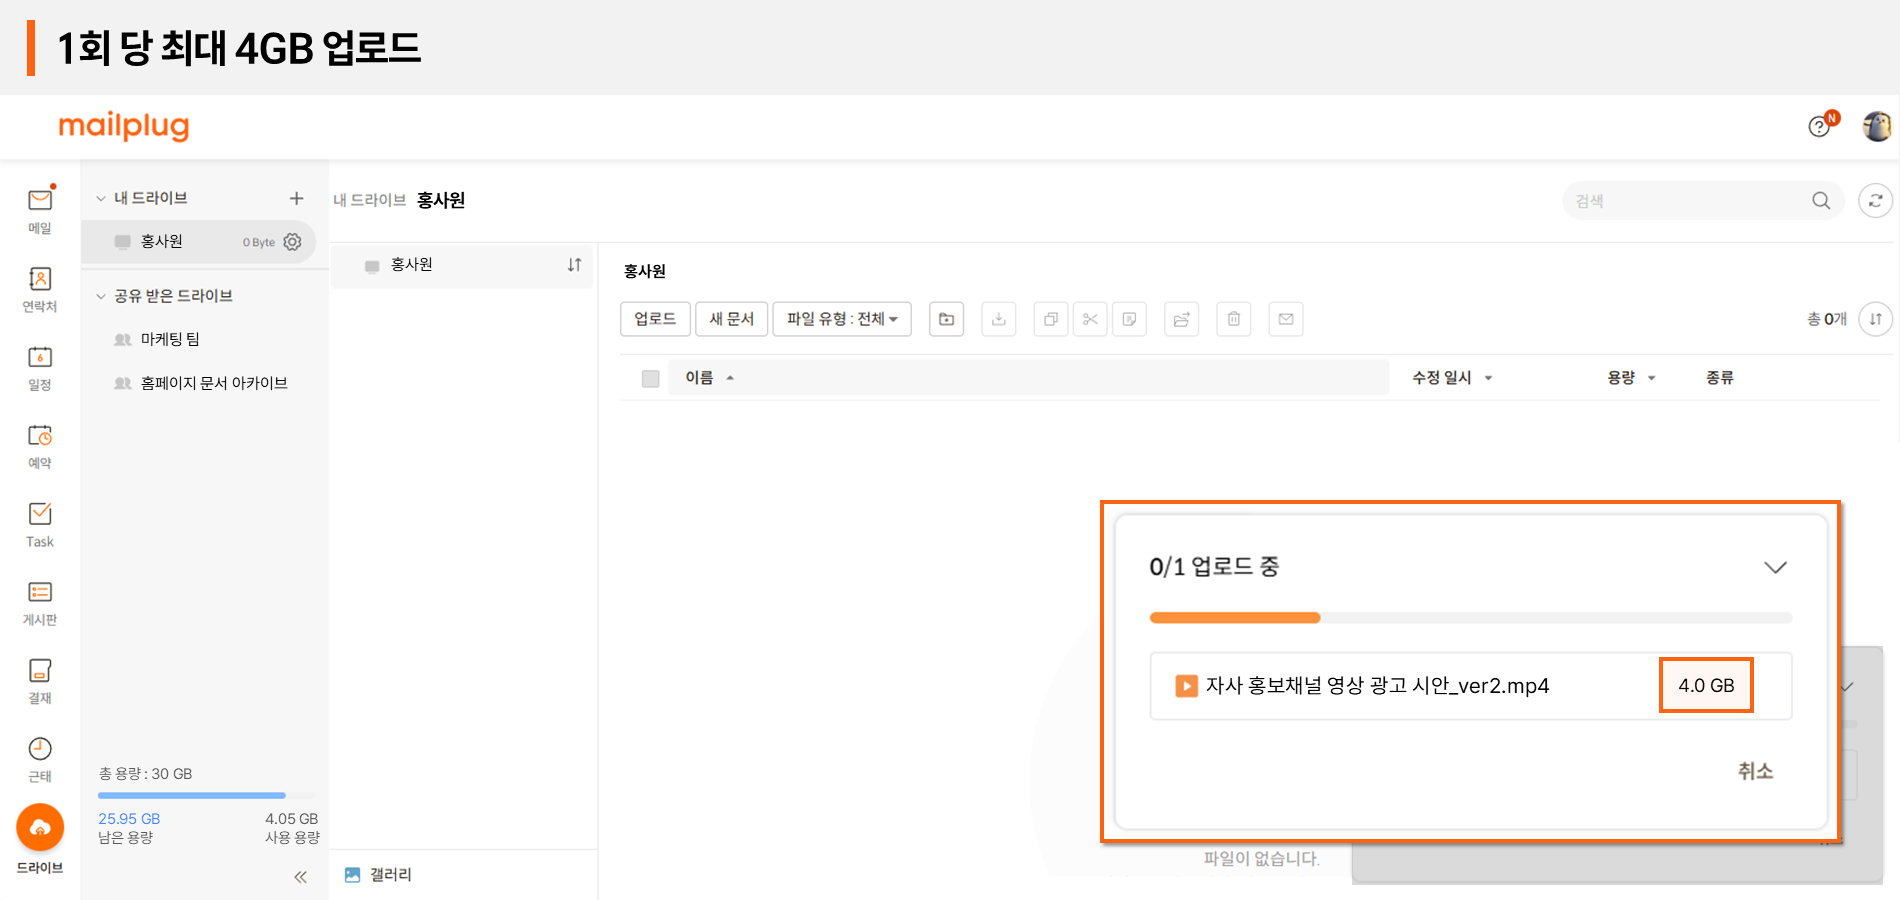Click the move-to-folder toolbar icon

(x=1181, y=319)
